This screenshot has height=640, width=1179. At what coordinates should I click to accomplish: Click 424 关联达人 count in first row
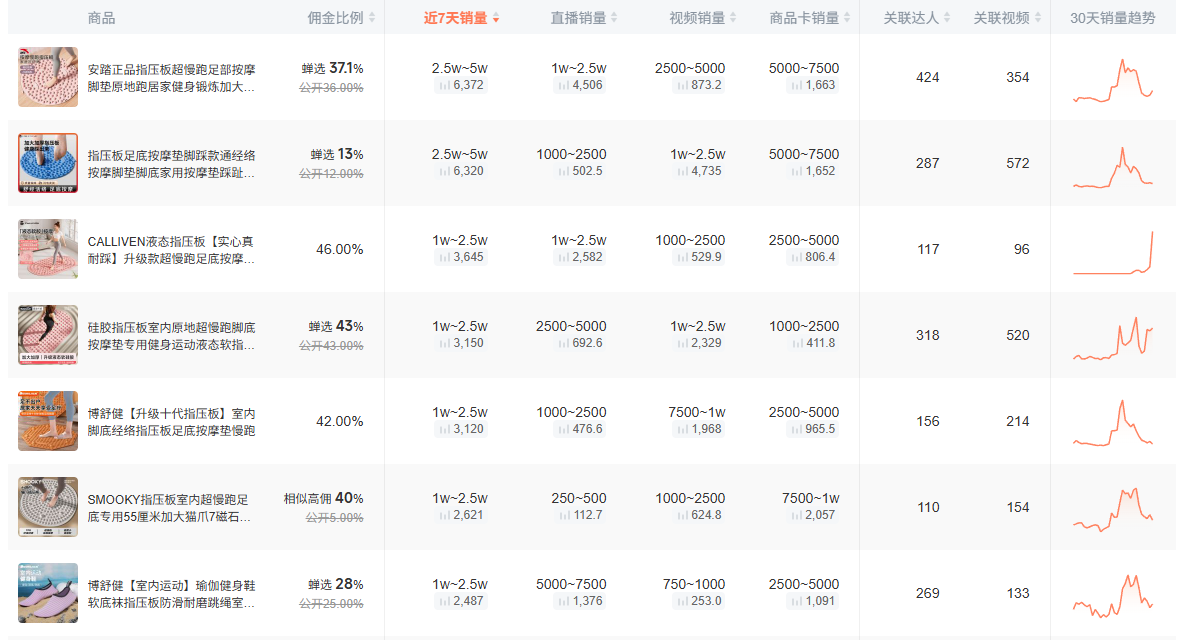pos(928,78)
